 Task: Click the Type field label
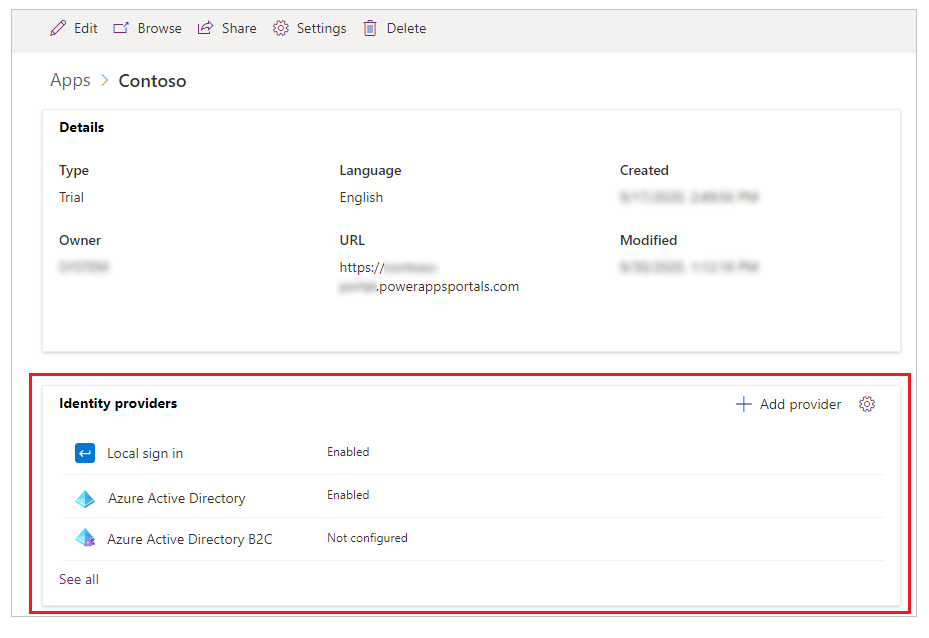click(74, 171)
